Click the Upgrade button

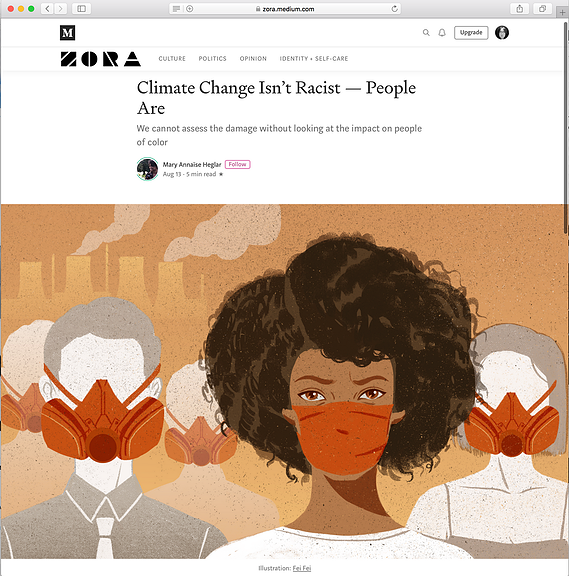pyautogui.click(x=471, y=33)
